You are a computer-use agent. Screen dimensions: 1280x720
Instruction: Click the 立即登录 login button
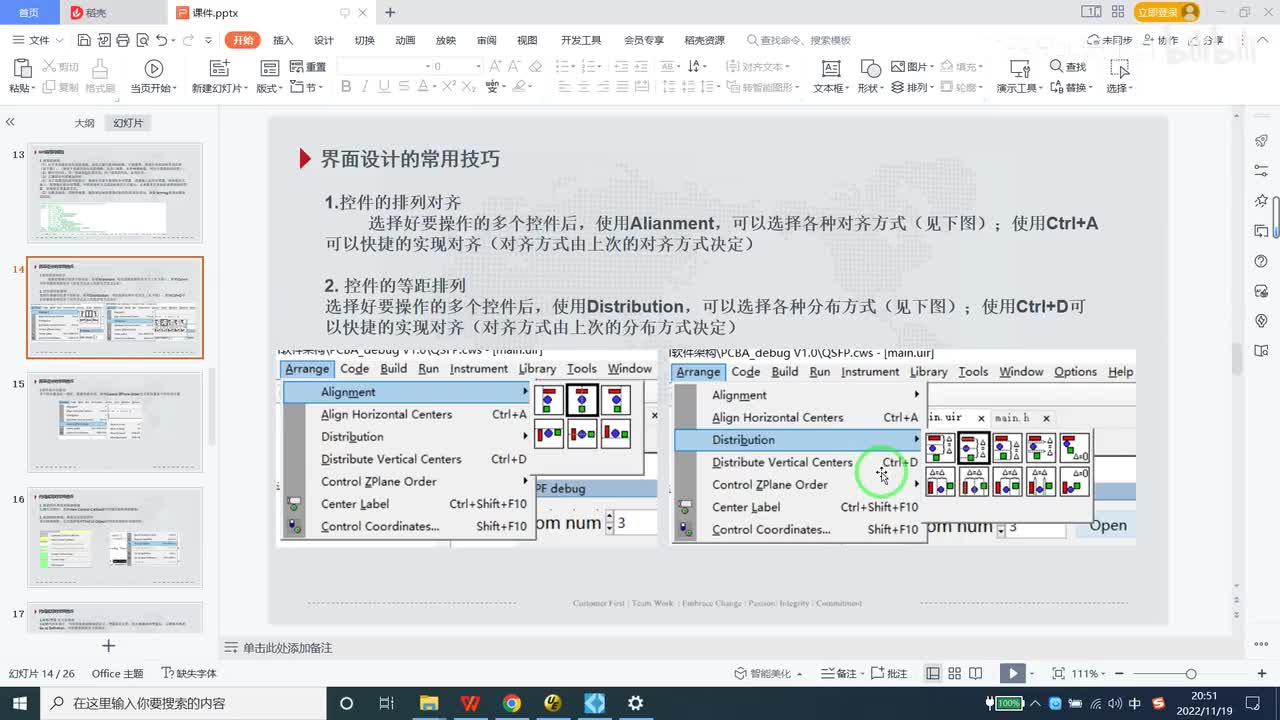(1166, 12)
